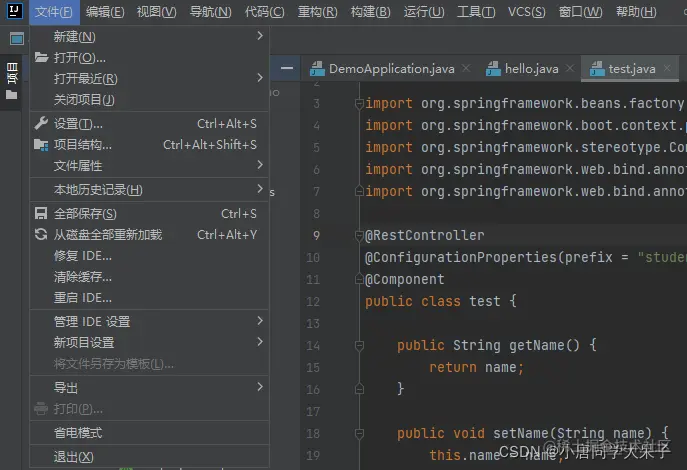
Task: Open the 项目 tool window sidebar button
Action: coord(12,81)
